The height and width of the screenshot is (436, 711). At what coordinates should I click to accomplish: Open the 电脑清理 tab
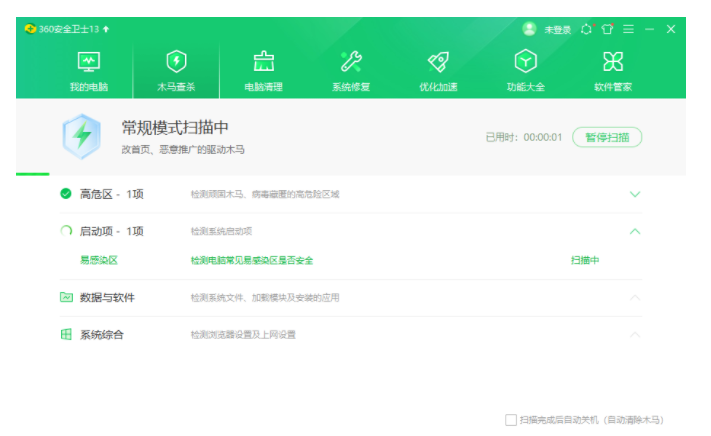[263, 71]
